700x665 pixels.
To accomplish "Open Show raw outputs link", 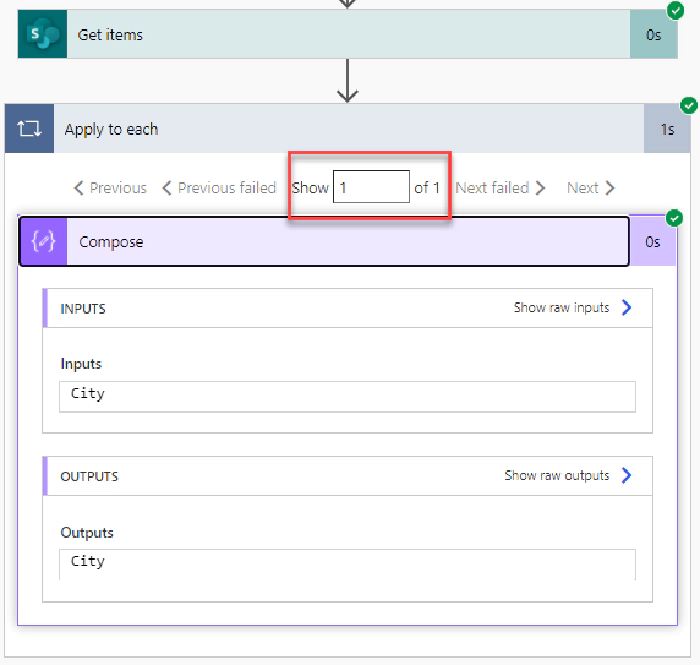I will 556,476.
